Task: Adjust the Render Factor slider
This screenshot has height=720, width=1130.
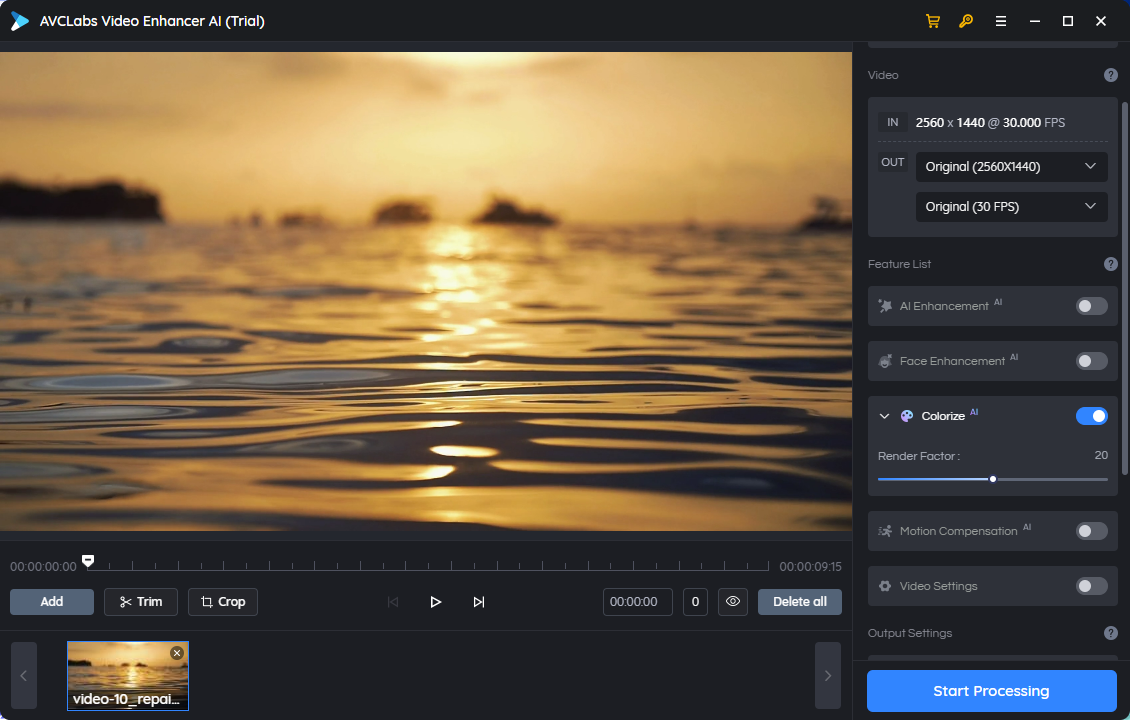Action: click(x=993, y=479)
